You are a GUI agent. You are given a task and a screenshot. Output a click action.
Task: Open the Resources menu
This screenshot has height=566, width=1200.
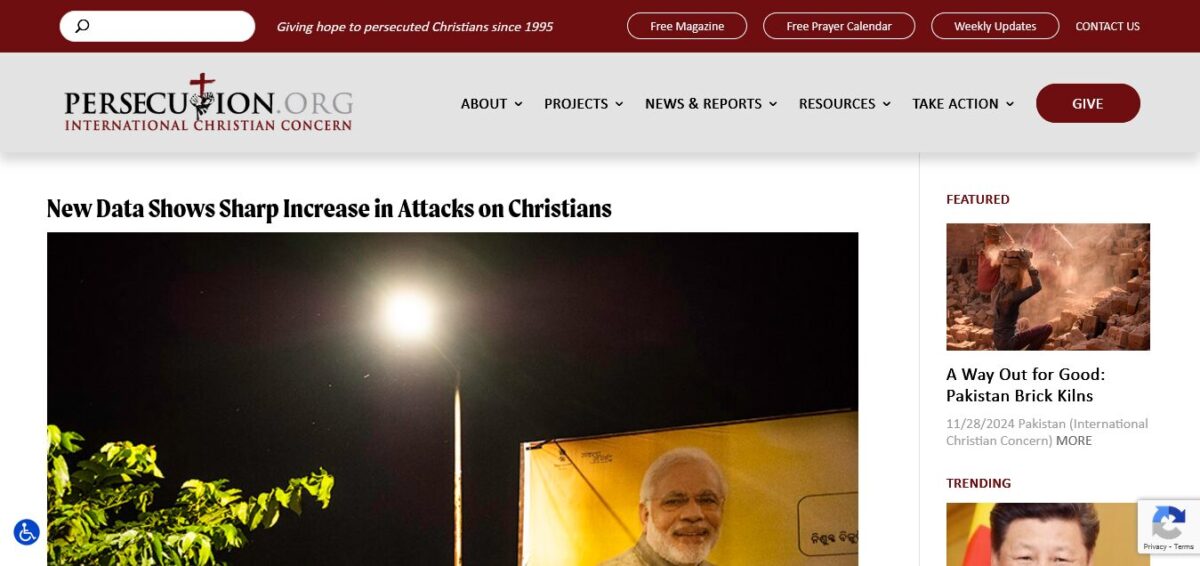tap(845, 104)
